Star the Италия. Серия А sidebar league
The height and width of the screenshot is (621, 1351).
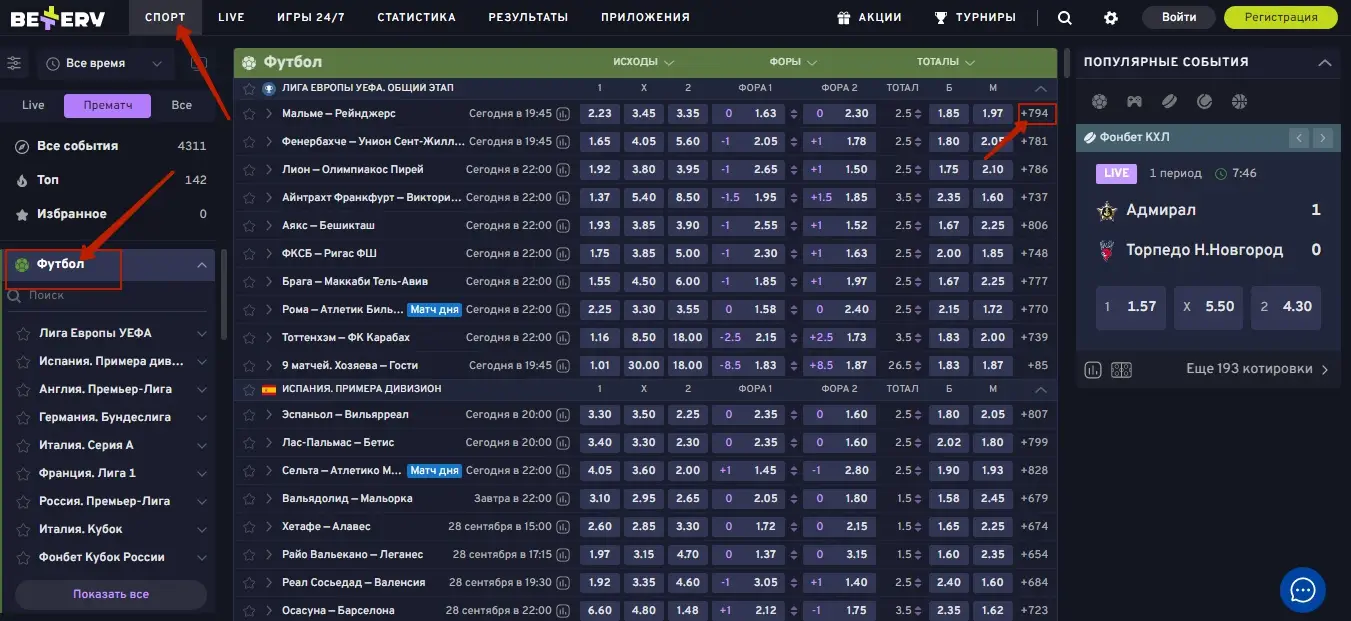22,445
